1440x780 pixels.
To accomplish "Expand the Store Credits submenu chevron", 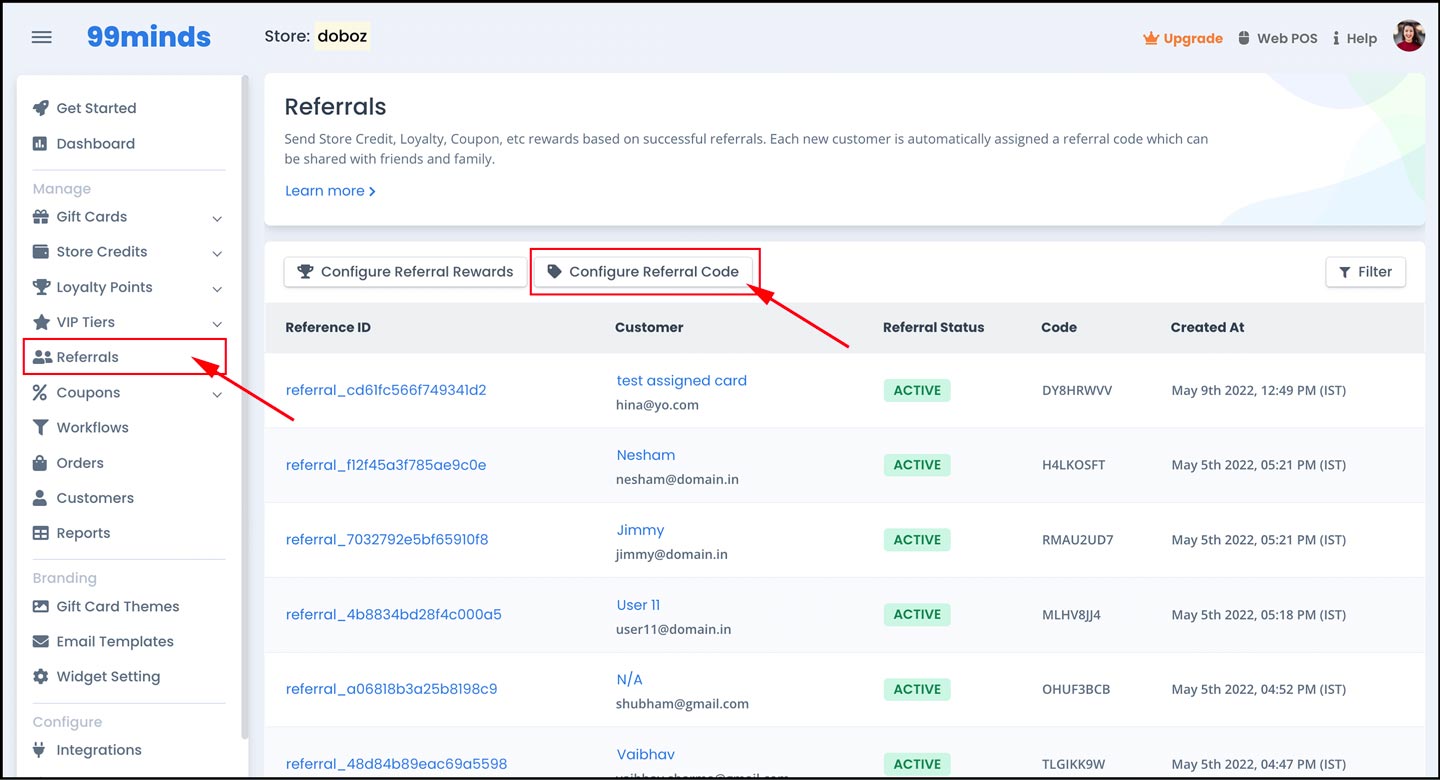I will point(217,253).
